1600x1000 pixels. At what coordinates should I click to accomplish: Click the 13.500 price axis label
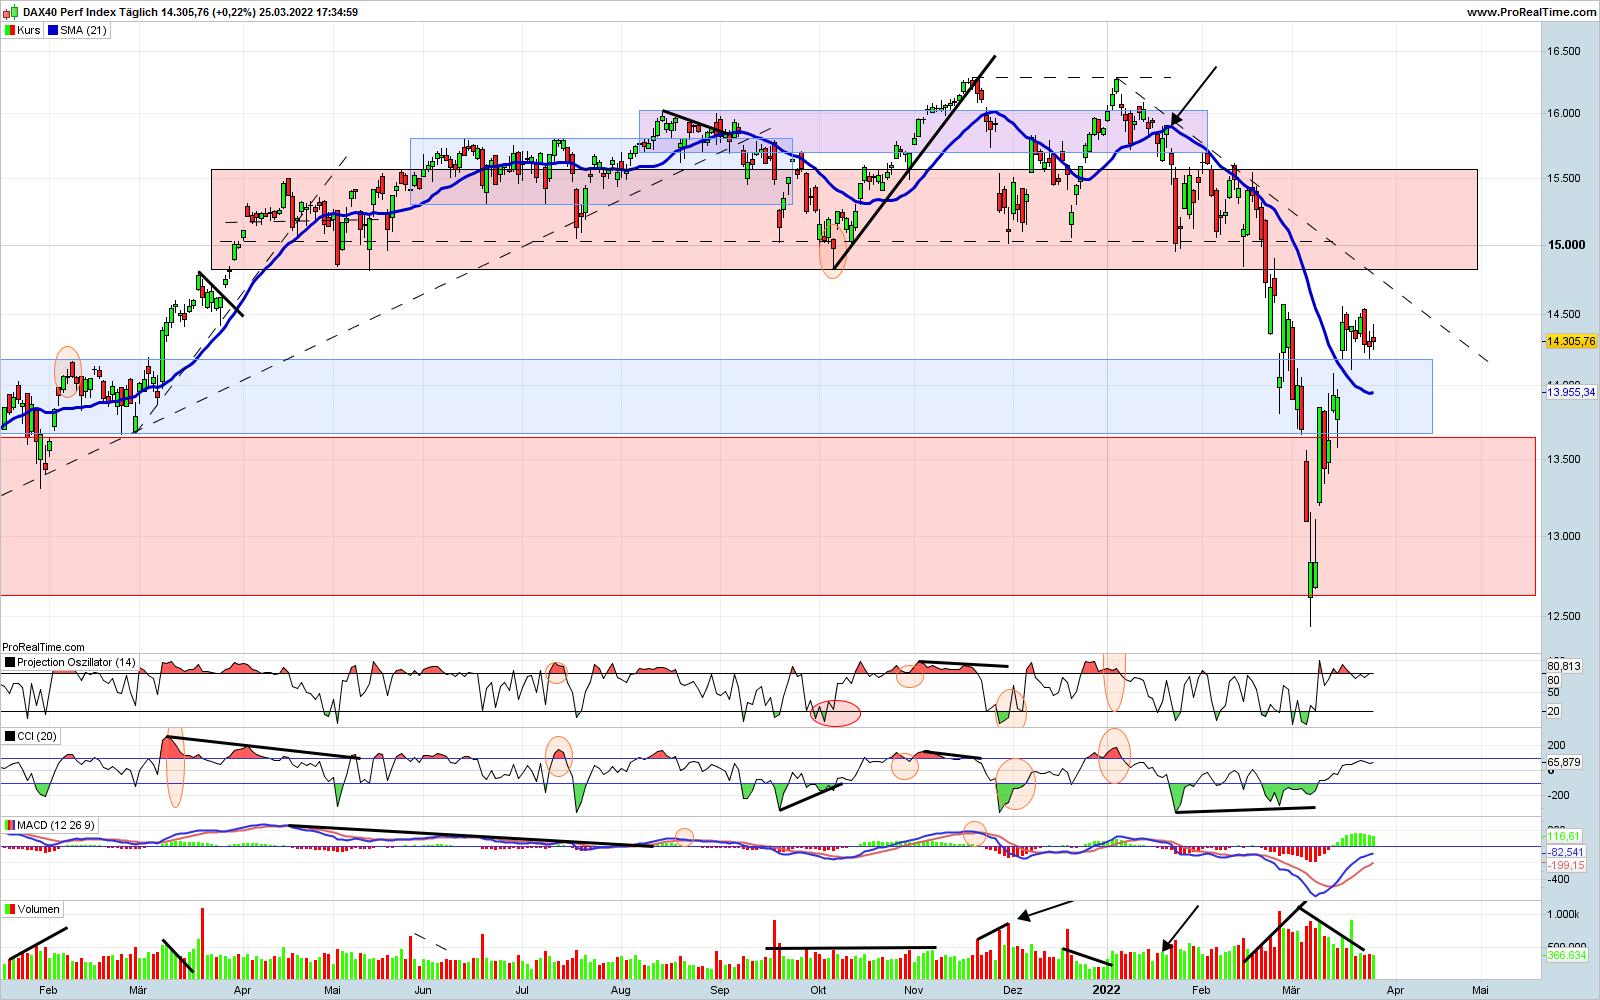[1564, 459]
